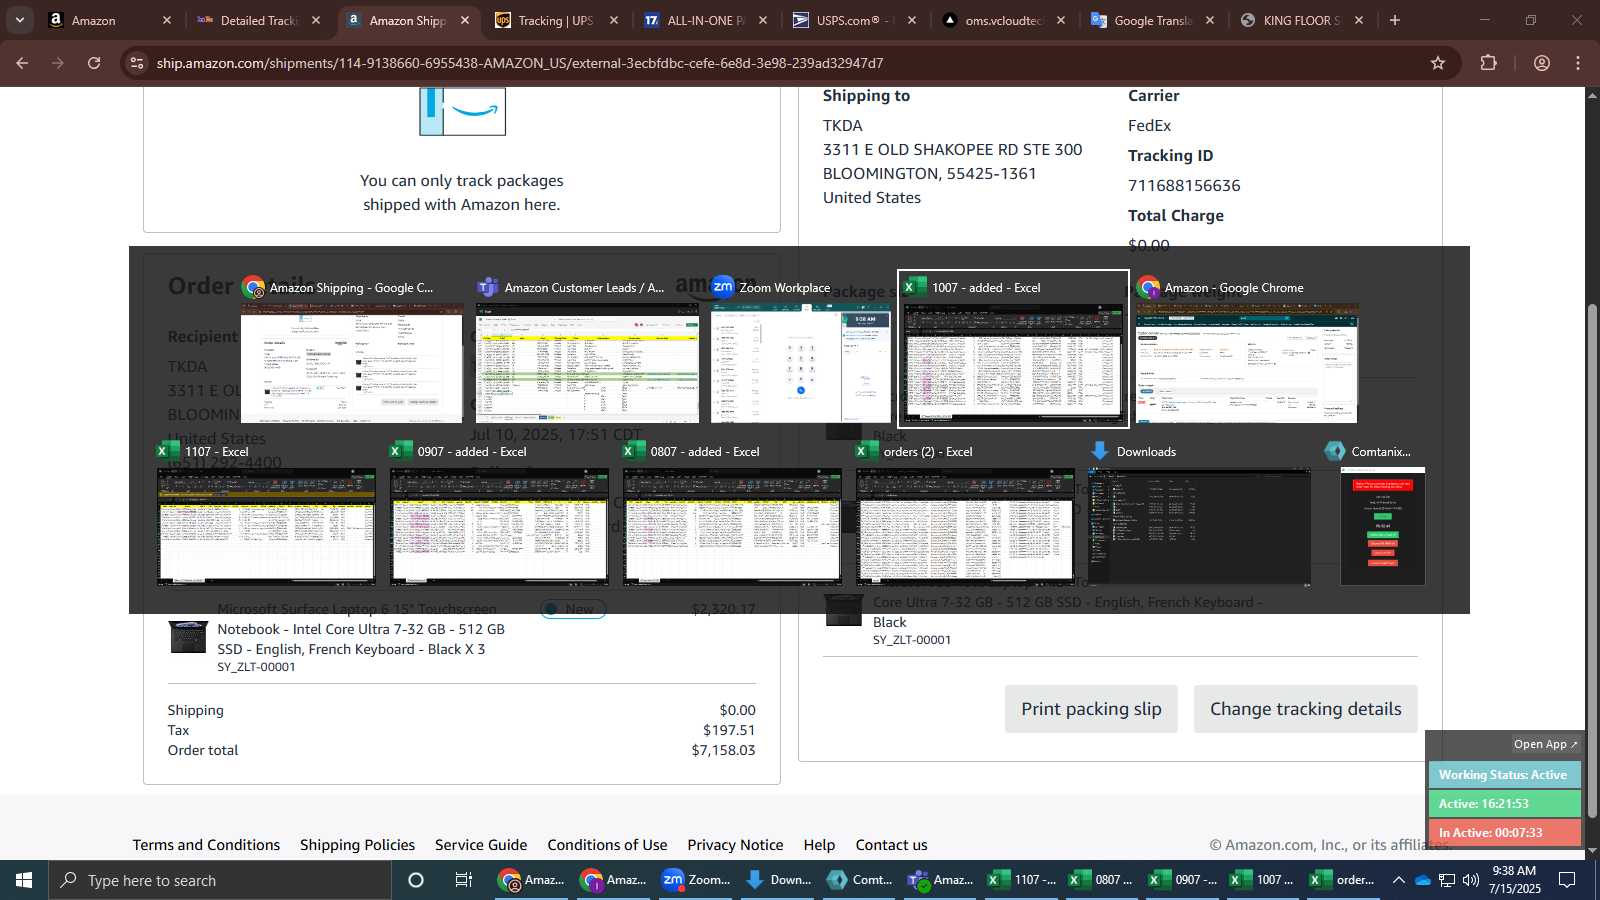Image resolution: width=1600 pixels, height=900 pixels.
Task: Open network icon in system tray
Action: [1447, 880]
